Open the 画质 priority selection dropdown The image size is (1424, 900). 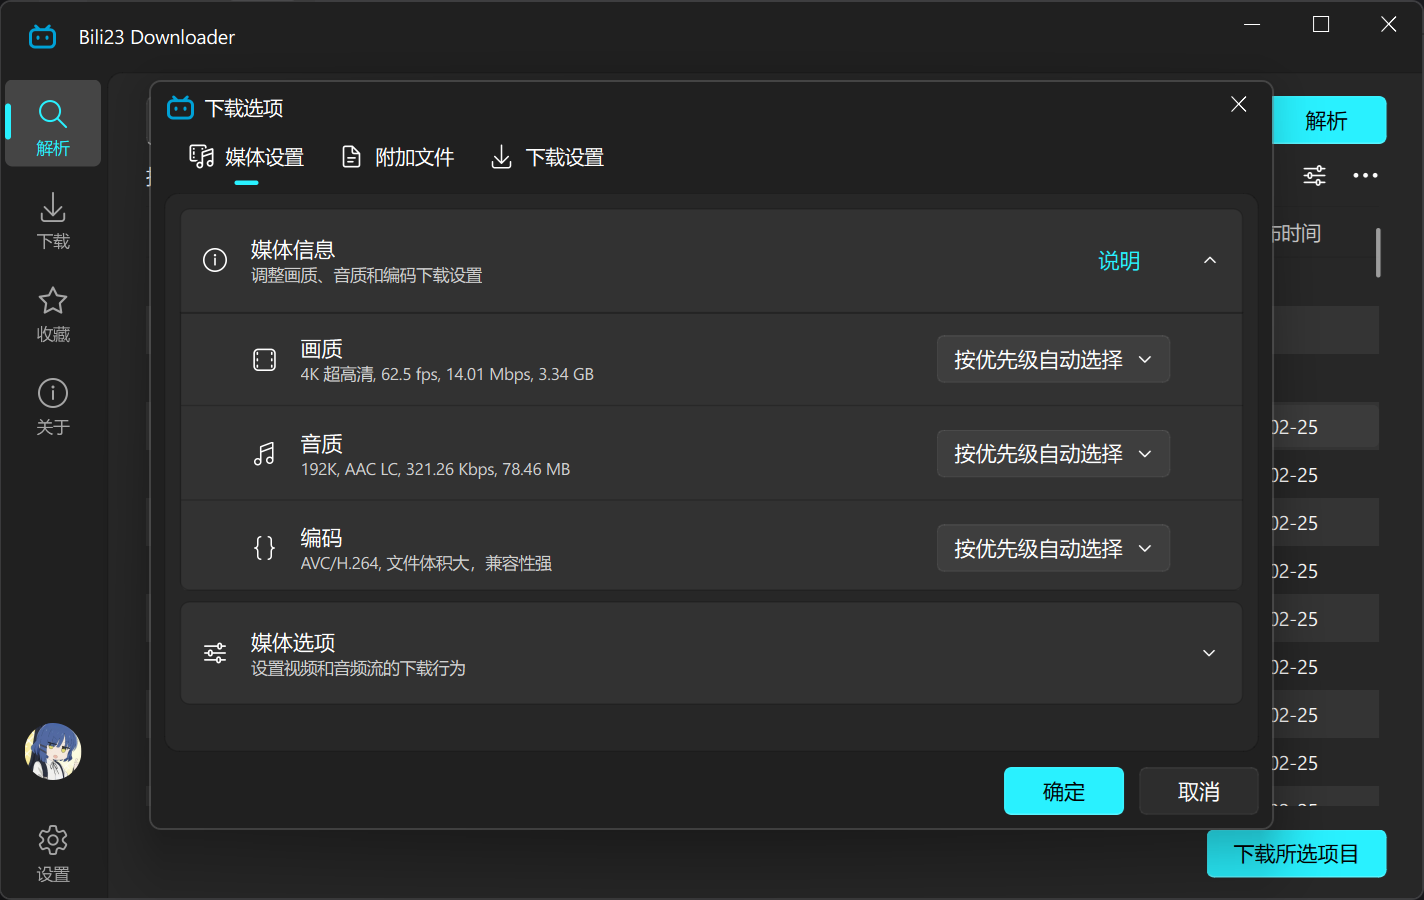click(1052, 359)
